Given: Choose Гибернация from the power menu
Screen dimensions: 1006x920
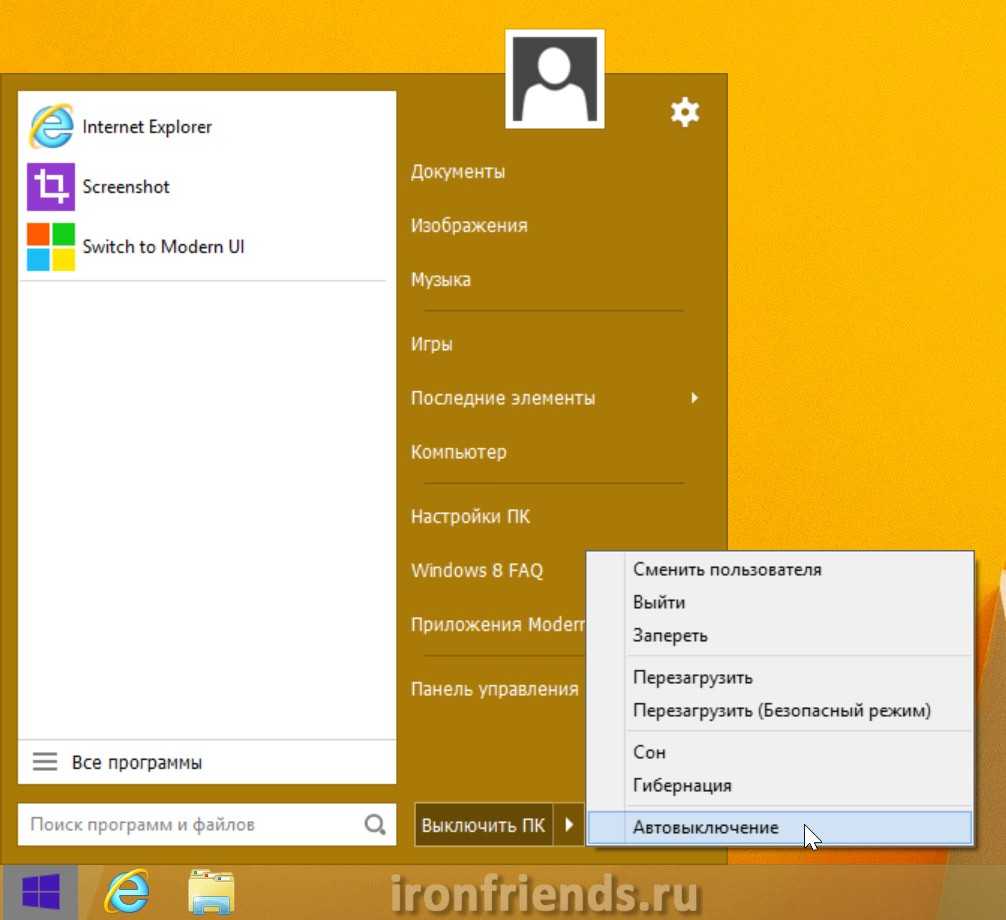Looking at the screenshot, I should click(682, 785).
